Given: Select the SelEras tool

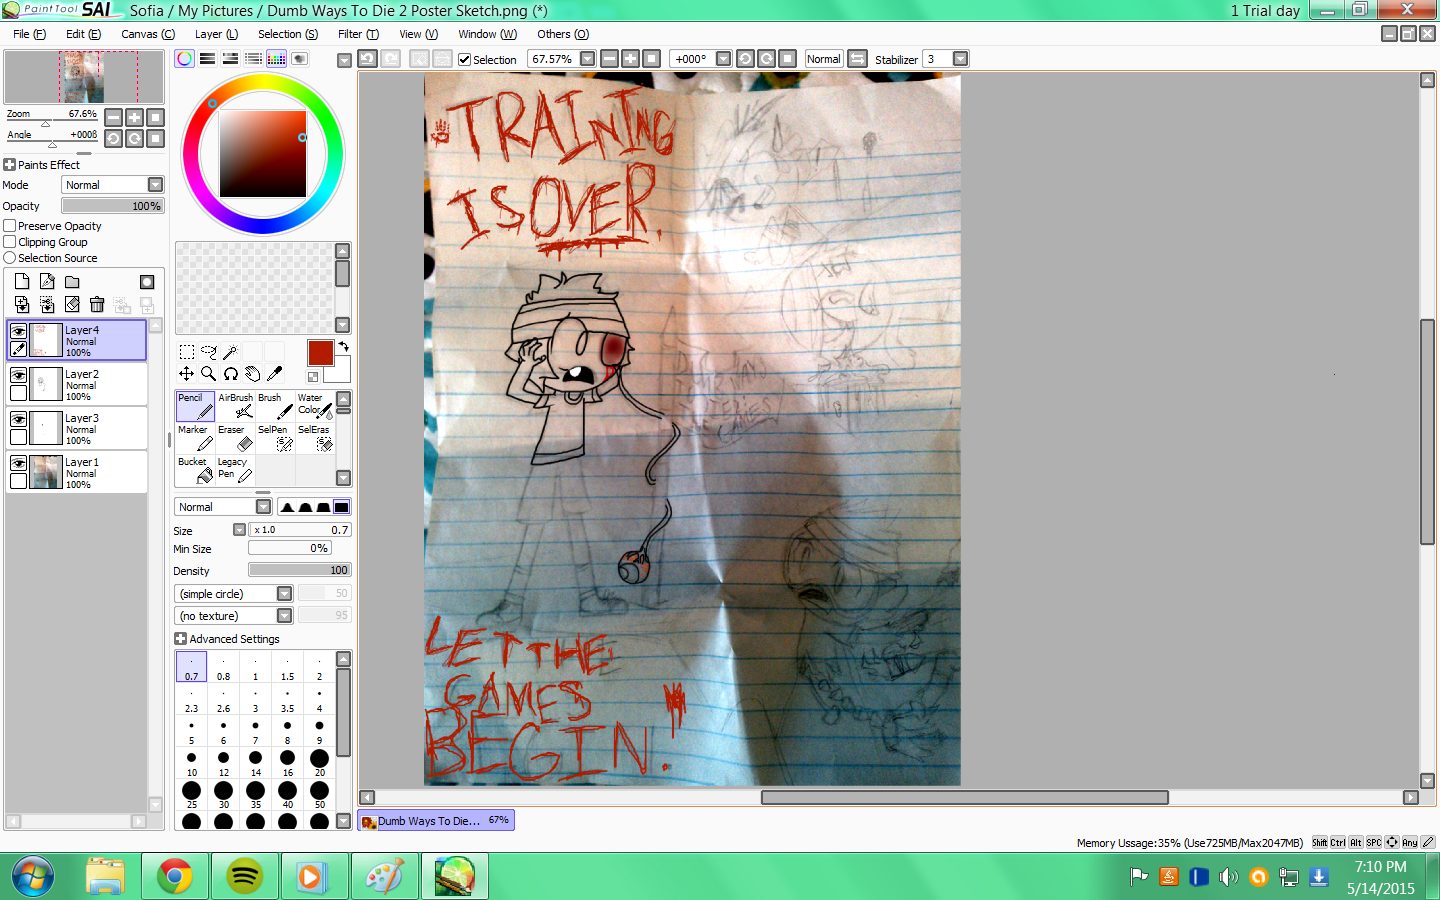Looking at the screenshot, I should click(x=315, y=438).
